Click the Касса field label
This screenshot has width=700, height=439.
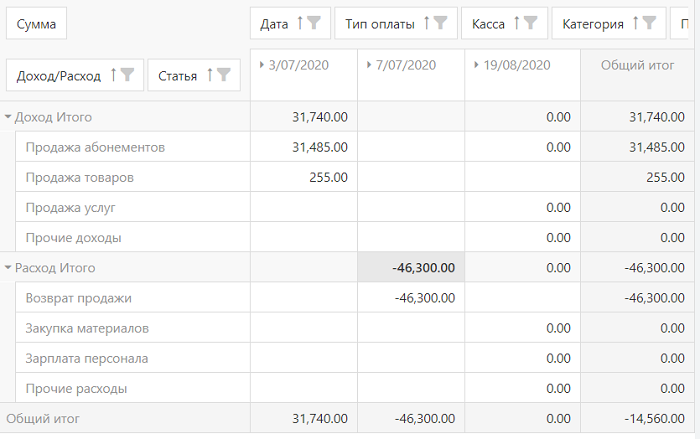(488, 24)
